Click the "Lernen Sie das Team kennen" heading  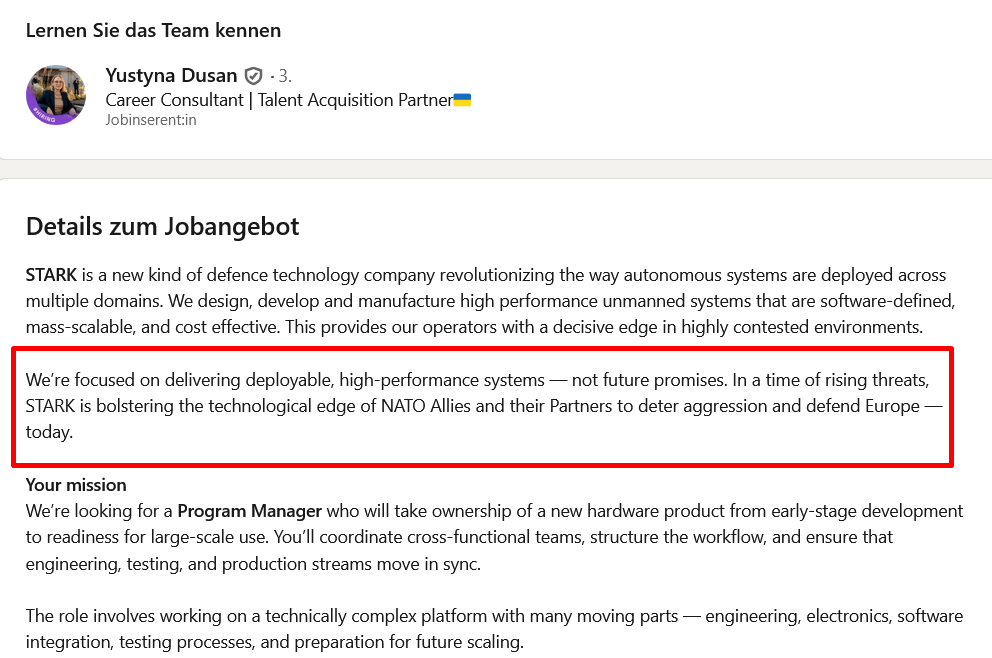pyautogui.click(x=153, y=30)
